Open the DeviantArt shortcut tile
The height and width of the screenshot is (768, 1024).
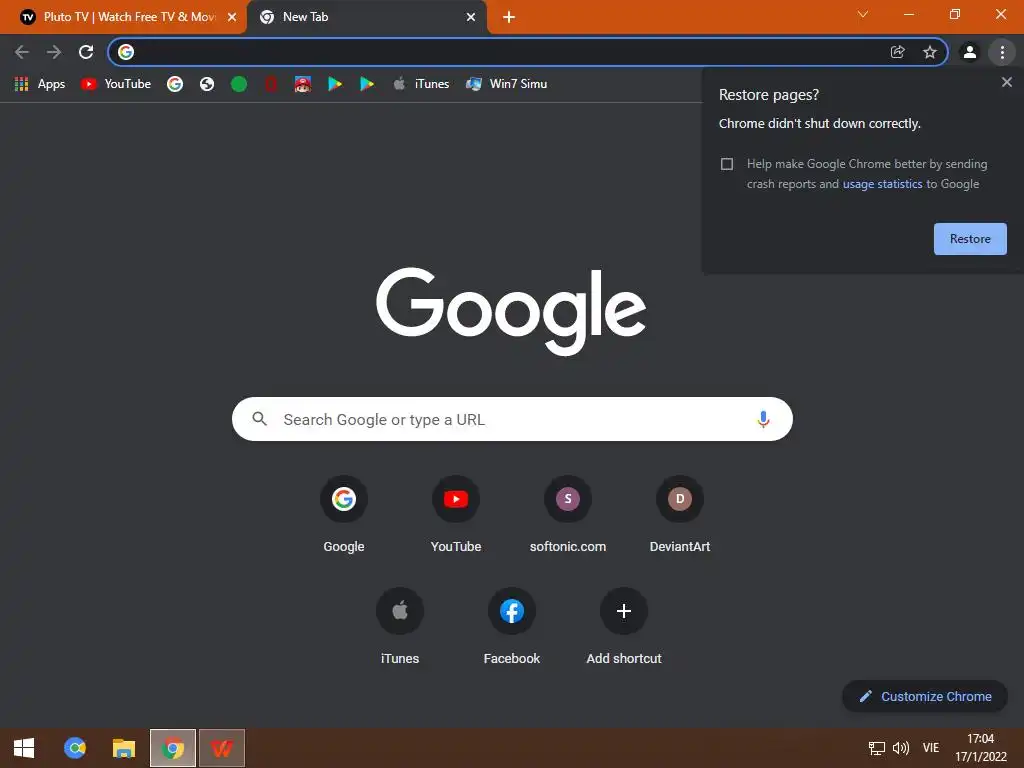point(680,516)
